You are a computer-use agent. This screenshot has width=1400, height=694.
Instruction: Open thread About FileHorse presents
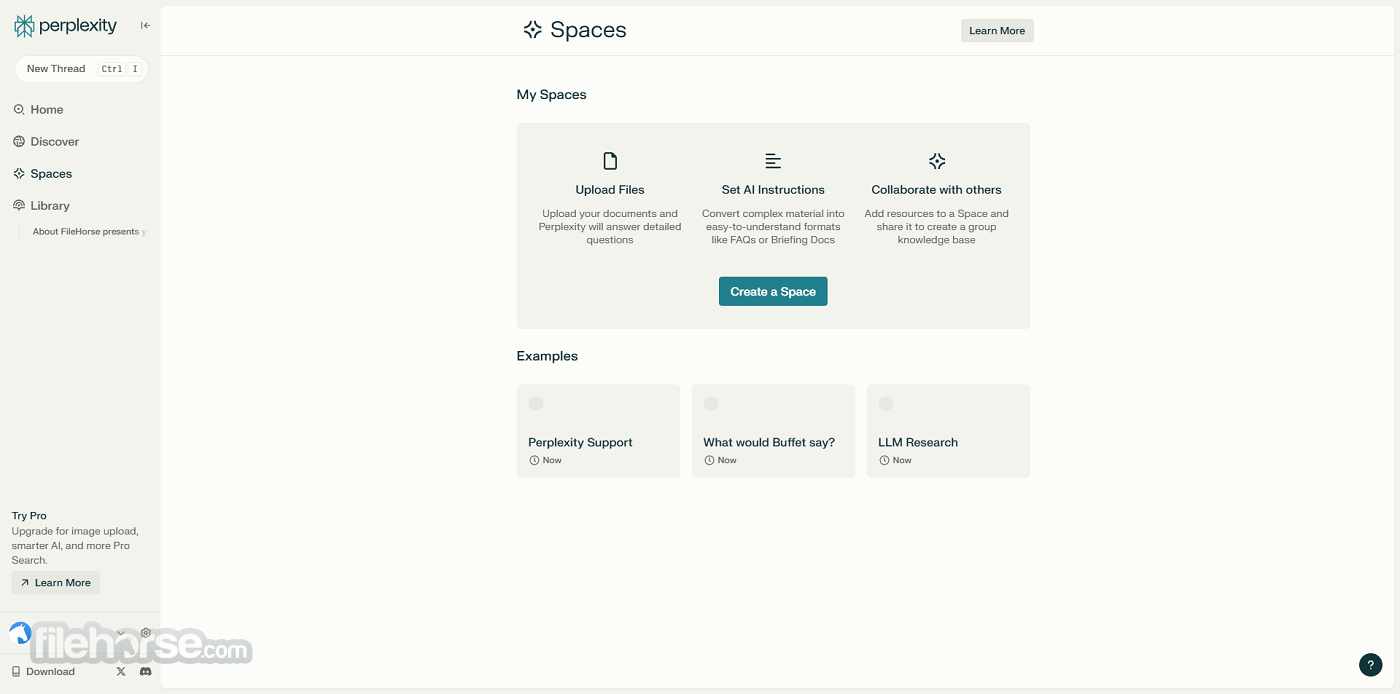[88, 232]
